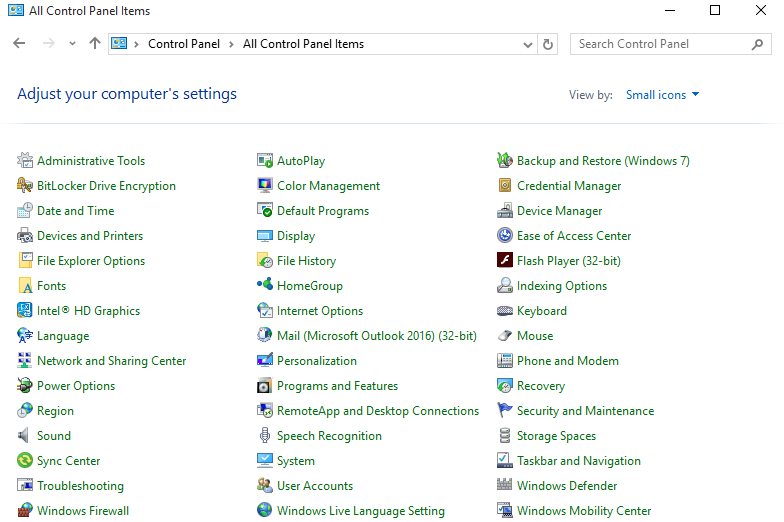Click the Language icon
Image resolution: width=784 pixels, height=522 pixels.
24,336
